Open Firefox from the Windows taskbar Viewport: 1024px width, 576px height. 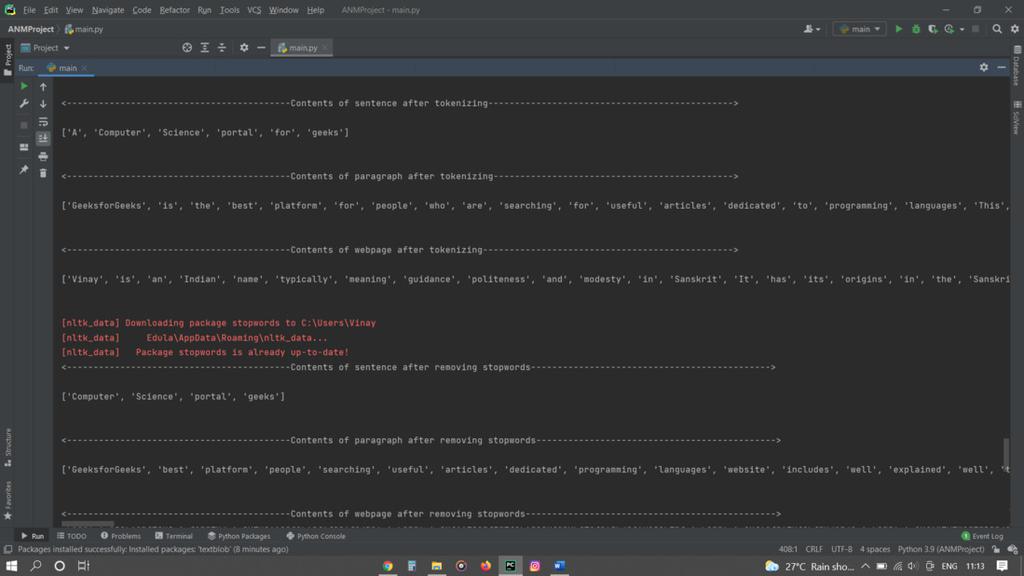click(x=486, y=566)
